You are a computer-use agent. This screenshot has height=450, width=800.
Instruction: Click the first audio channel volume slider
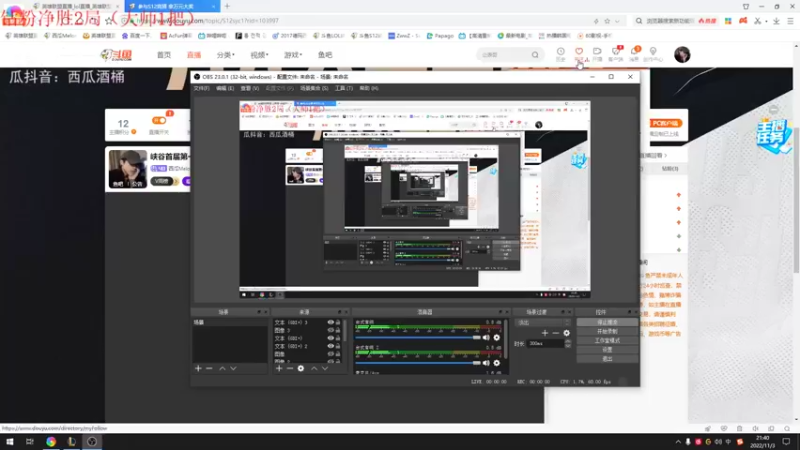(418, 337)
